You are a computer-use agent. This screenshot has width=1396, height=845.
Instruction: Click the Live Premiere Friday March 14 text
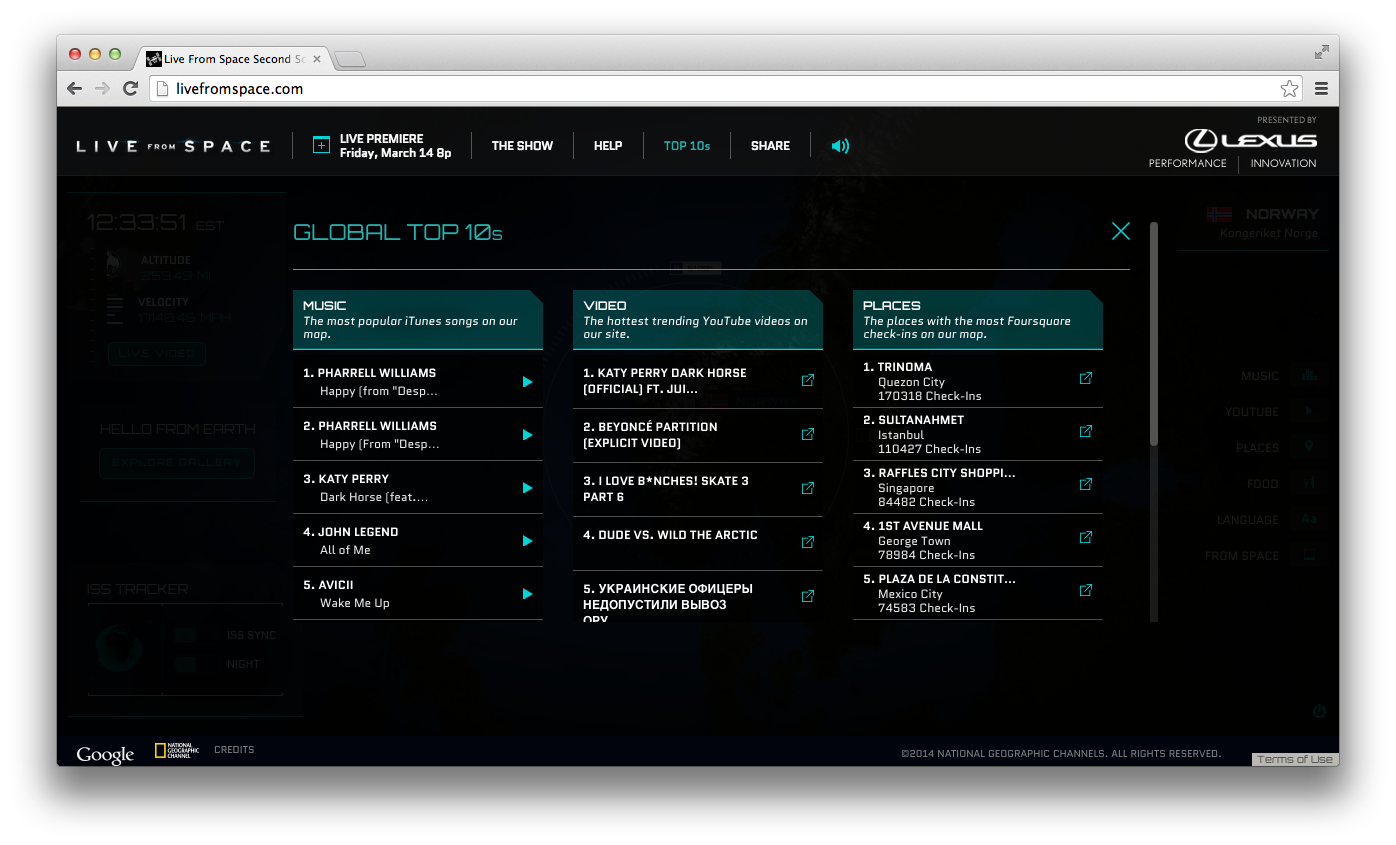click(395, 146)
